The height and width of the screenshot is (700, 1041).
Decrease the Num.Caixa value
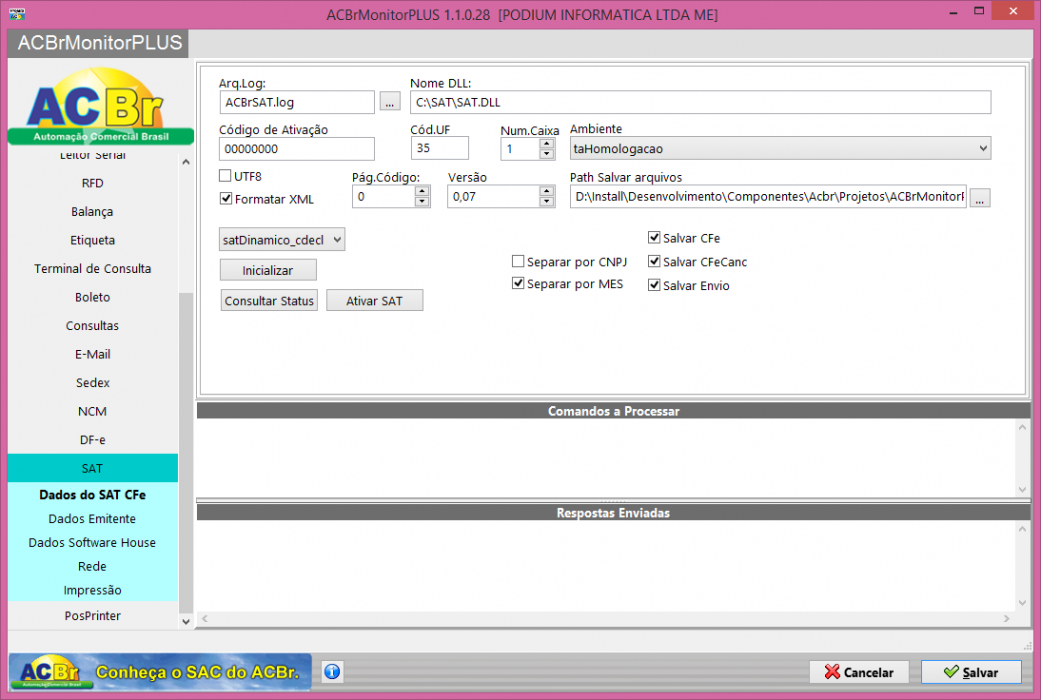tap(546, 154)
